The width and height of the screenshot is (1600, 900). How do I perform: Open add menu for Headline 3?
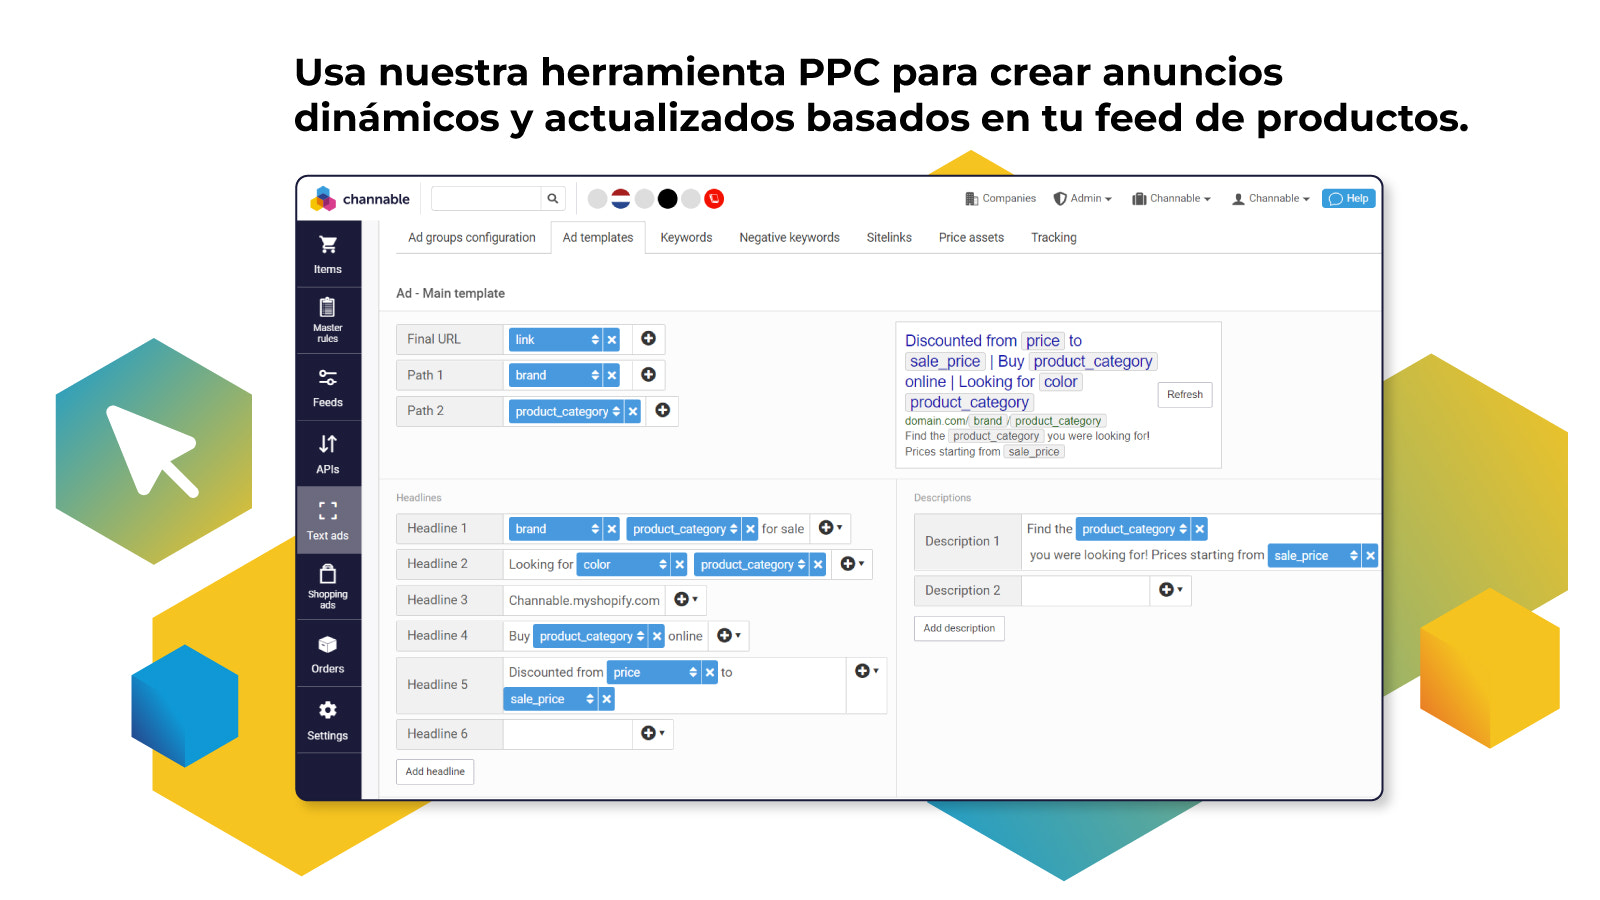coord(686,600)
